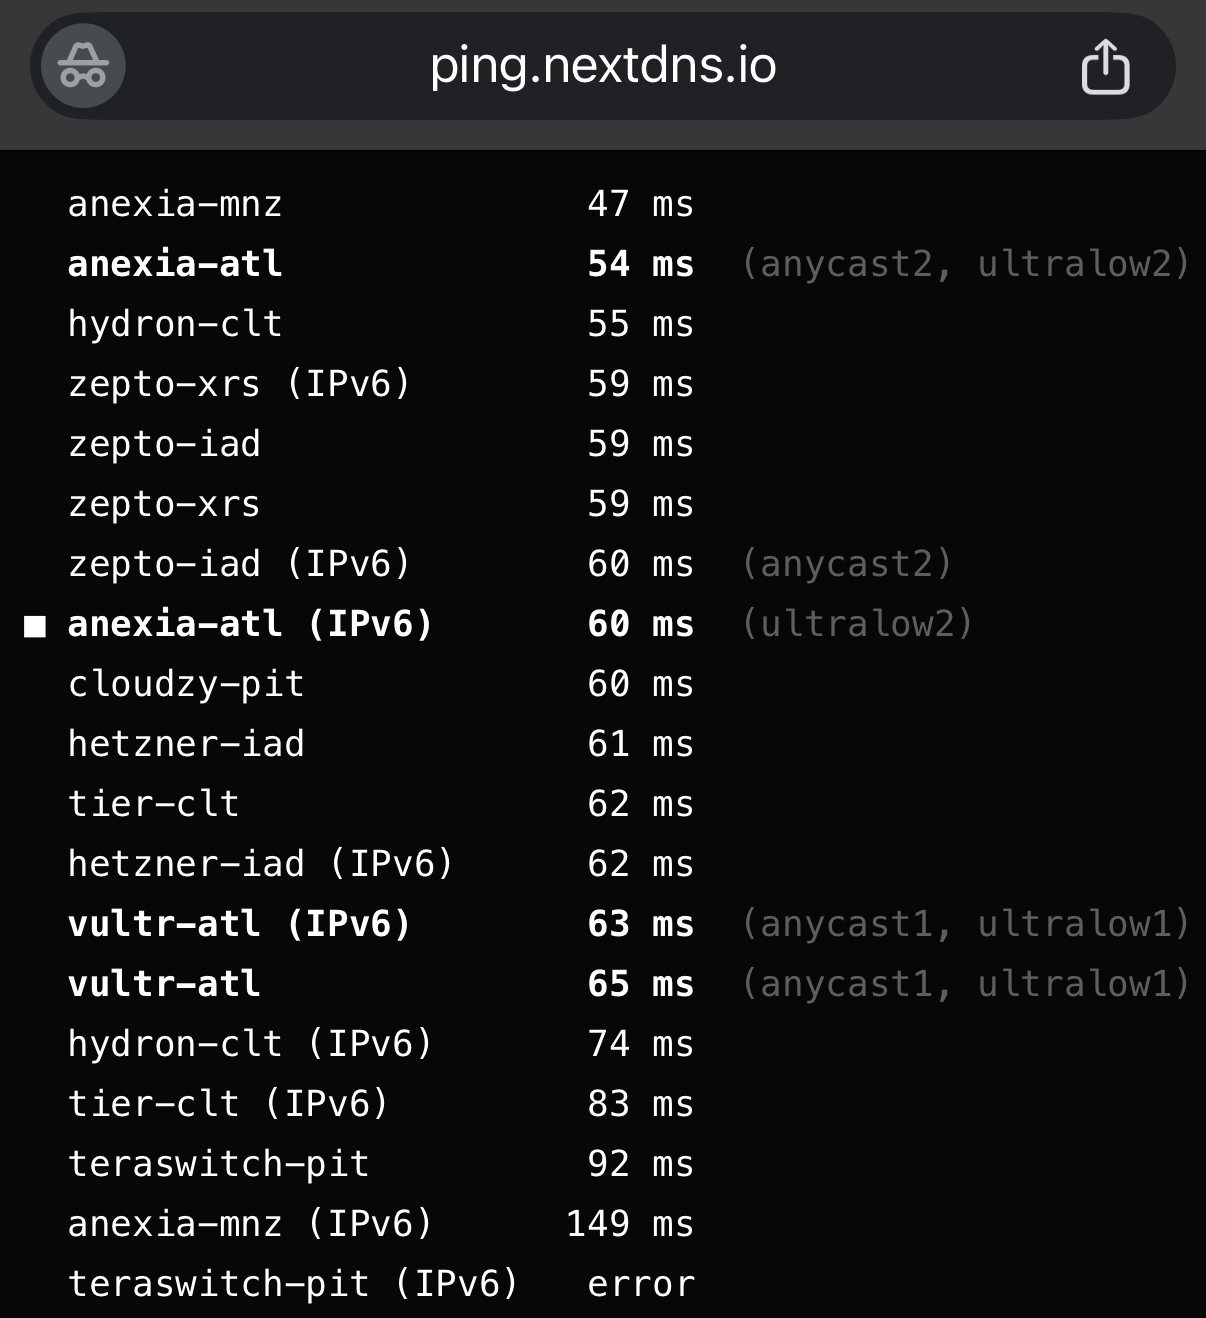Screen dimensions: 1206x1318
Task: Click the zepto-iad (IPv6) server line
Action: (239, 564)
